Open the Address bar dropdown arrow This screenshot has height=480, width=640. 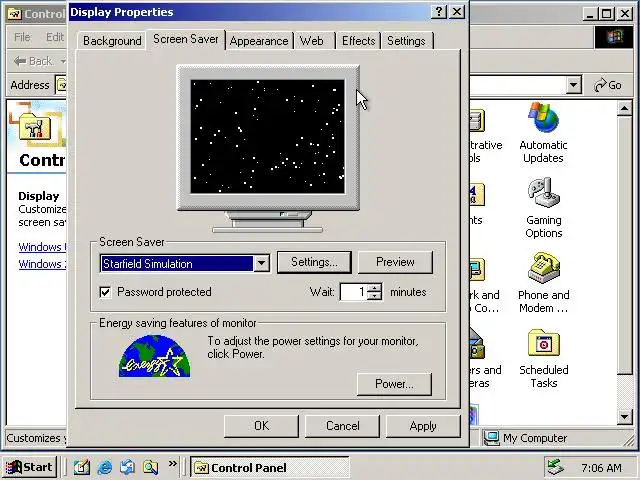pyautogui.click(x=573, y=85)
